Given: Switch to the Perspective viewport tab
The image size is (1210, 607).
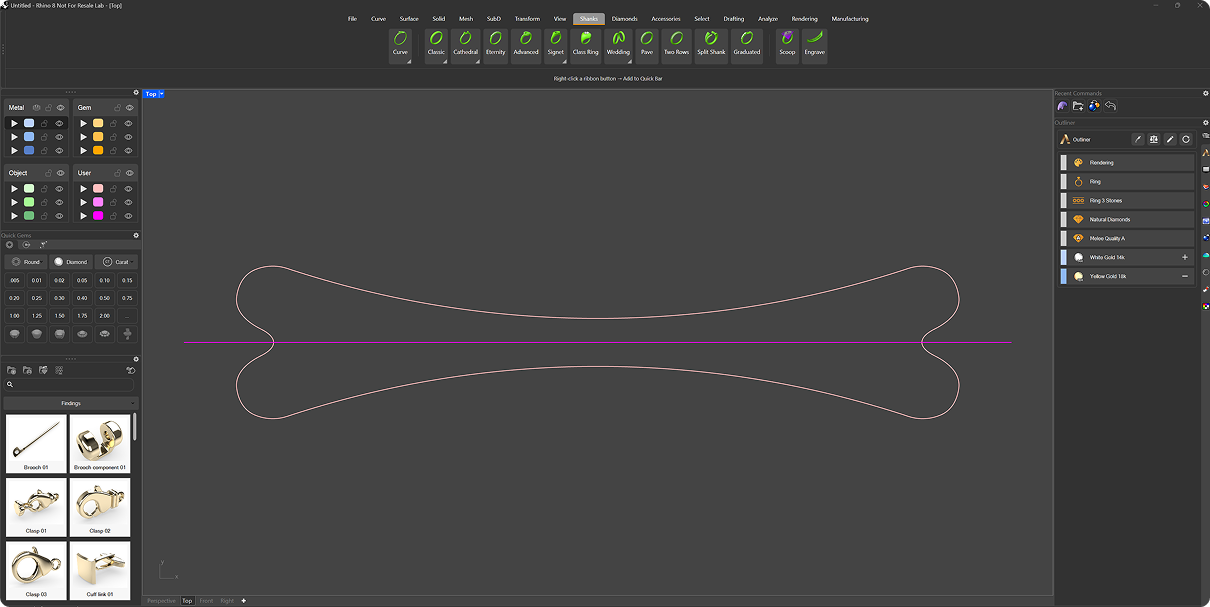Looking at the screenshot, I should point(161,601).
